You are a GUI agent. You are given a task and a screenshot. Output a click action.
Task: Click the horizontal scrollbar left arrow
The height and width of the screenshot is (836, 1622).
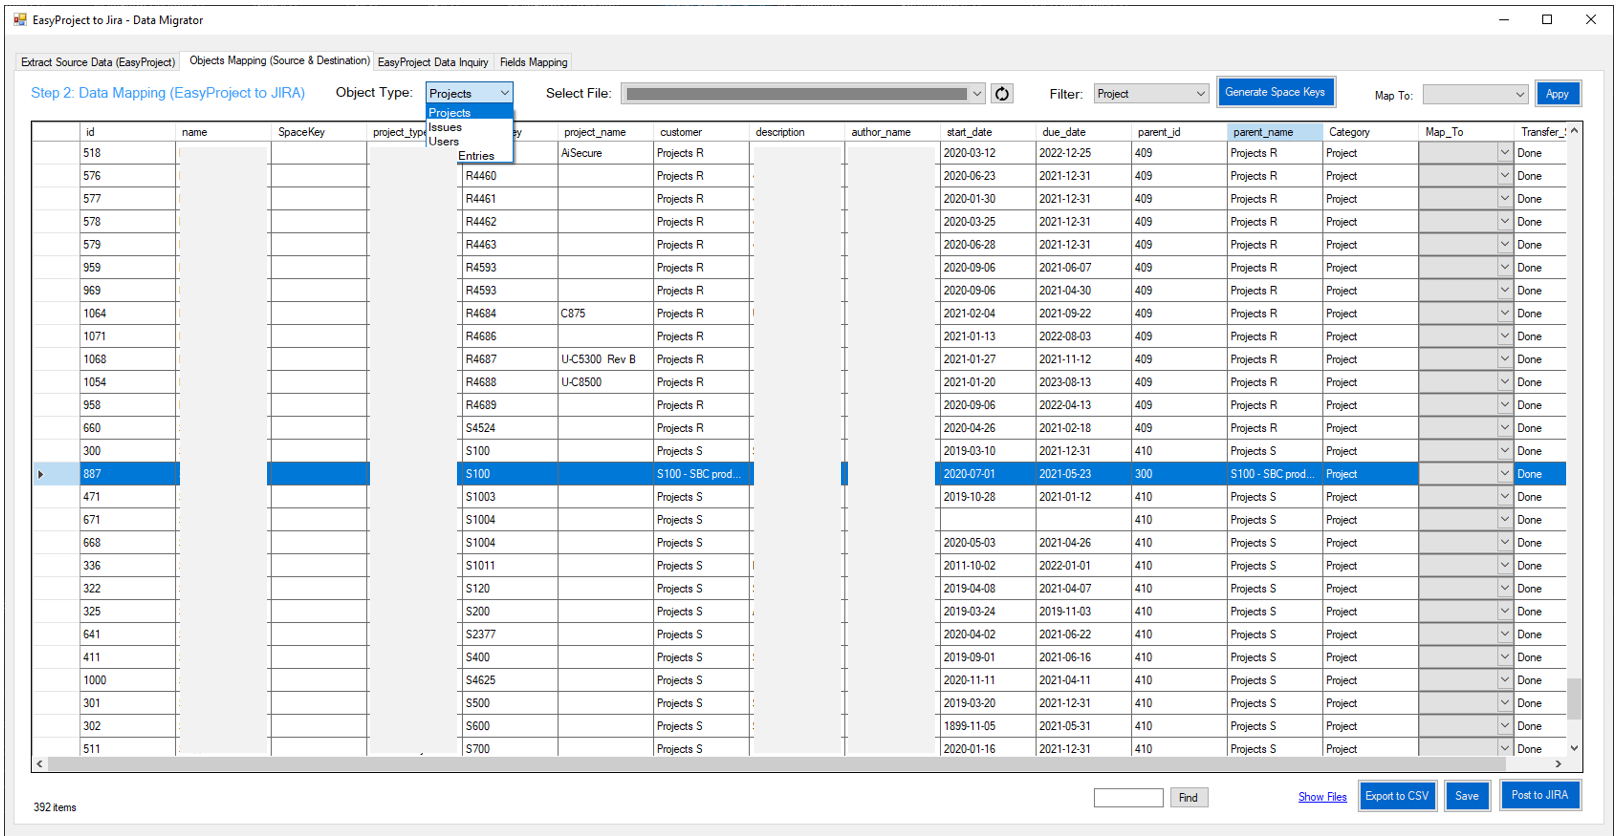click(x=40, y=764)
